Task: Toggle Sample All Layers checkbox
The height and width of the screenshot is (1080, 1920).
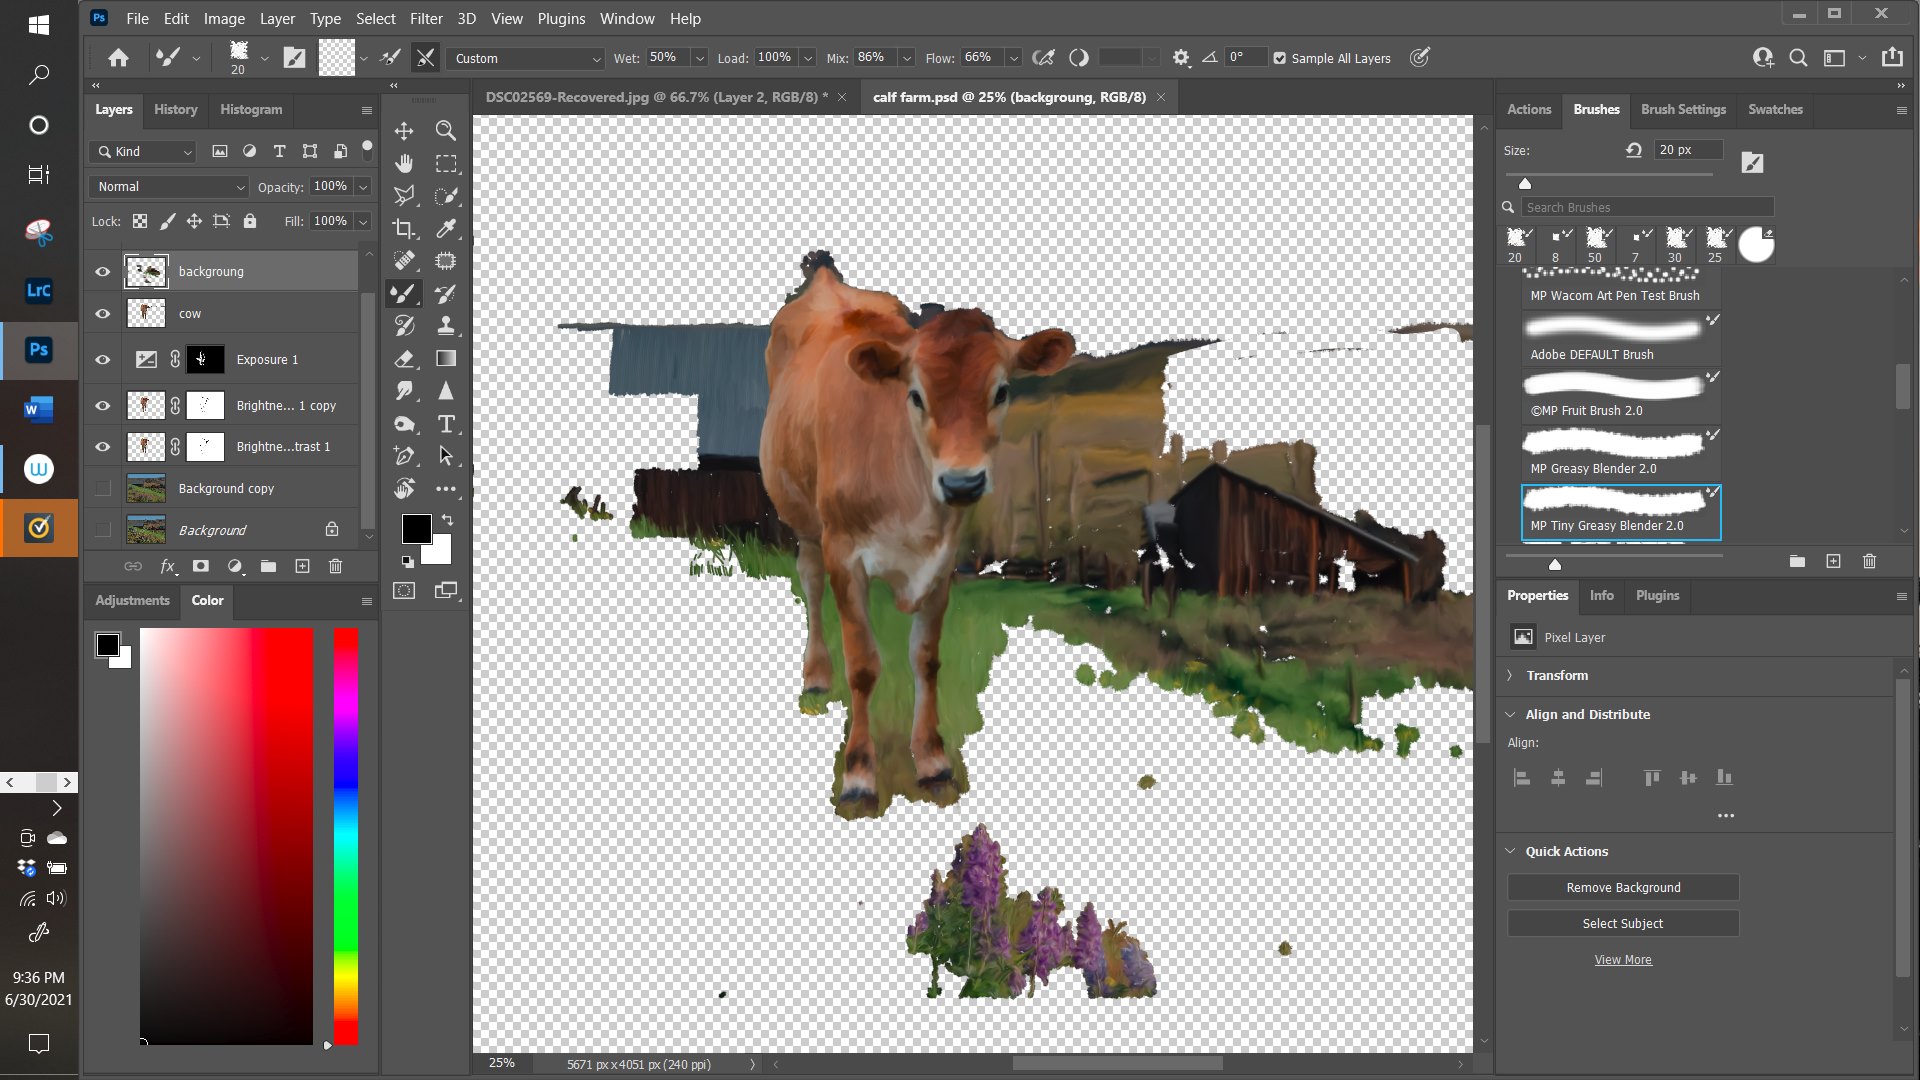Action: point(1280,58)
